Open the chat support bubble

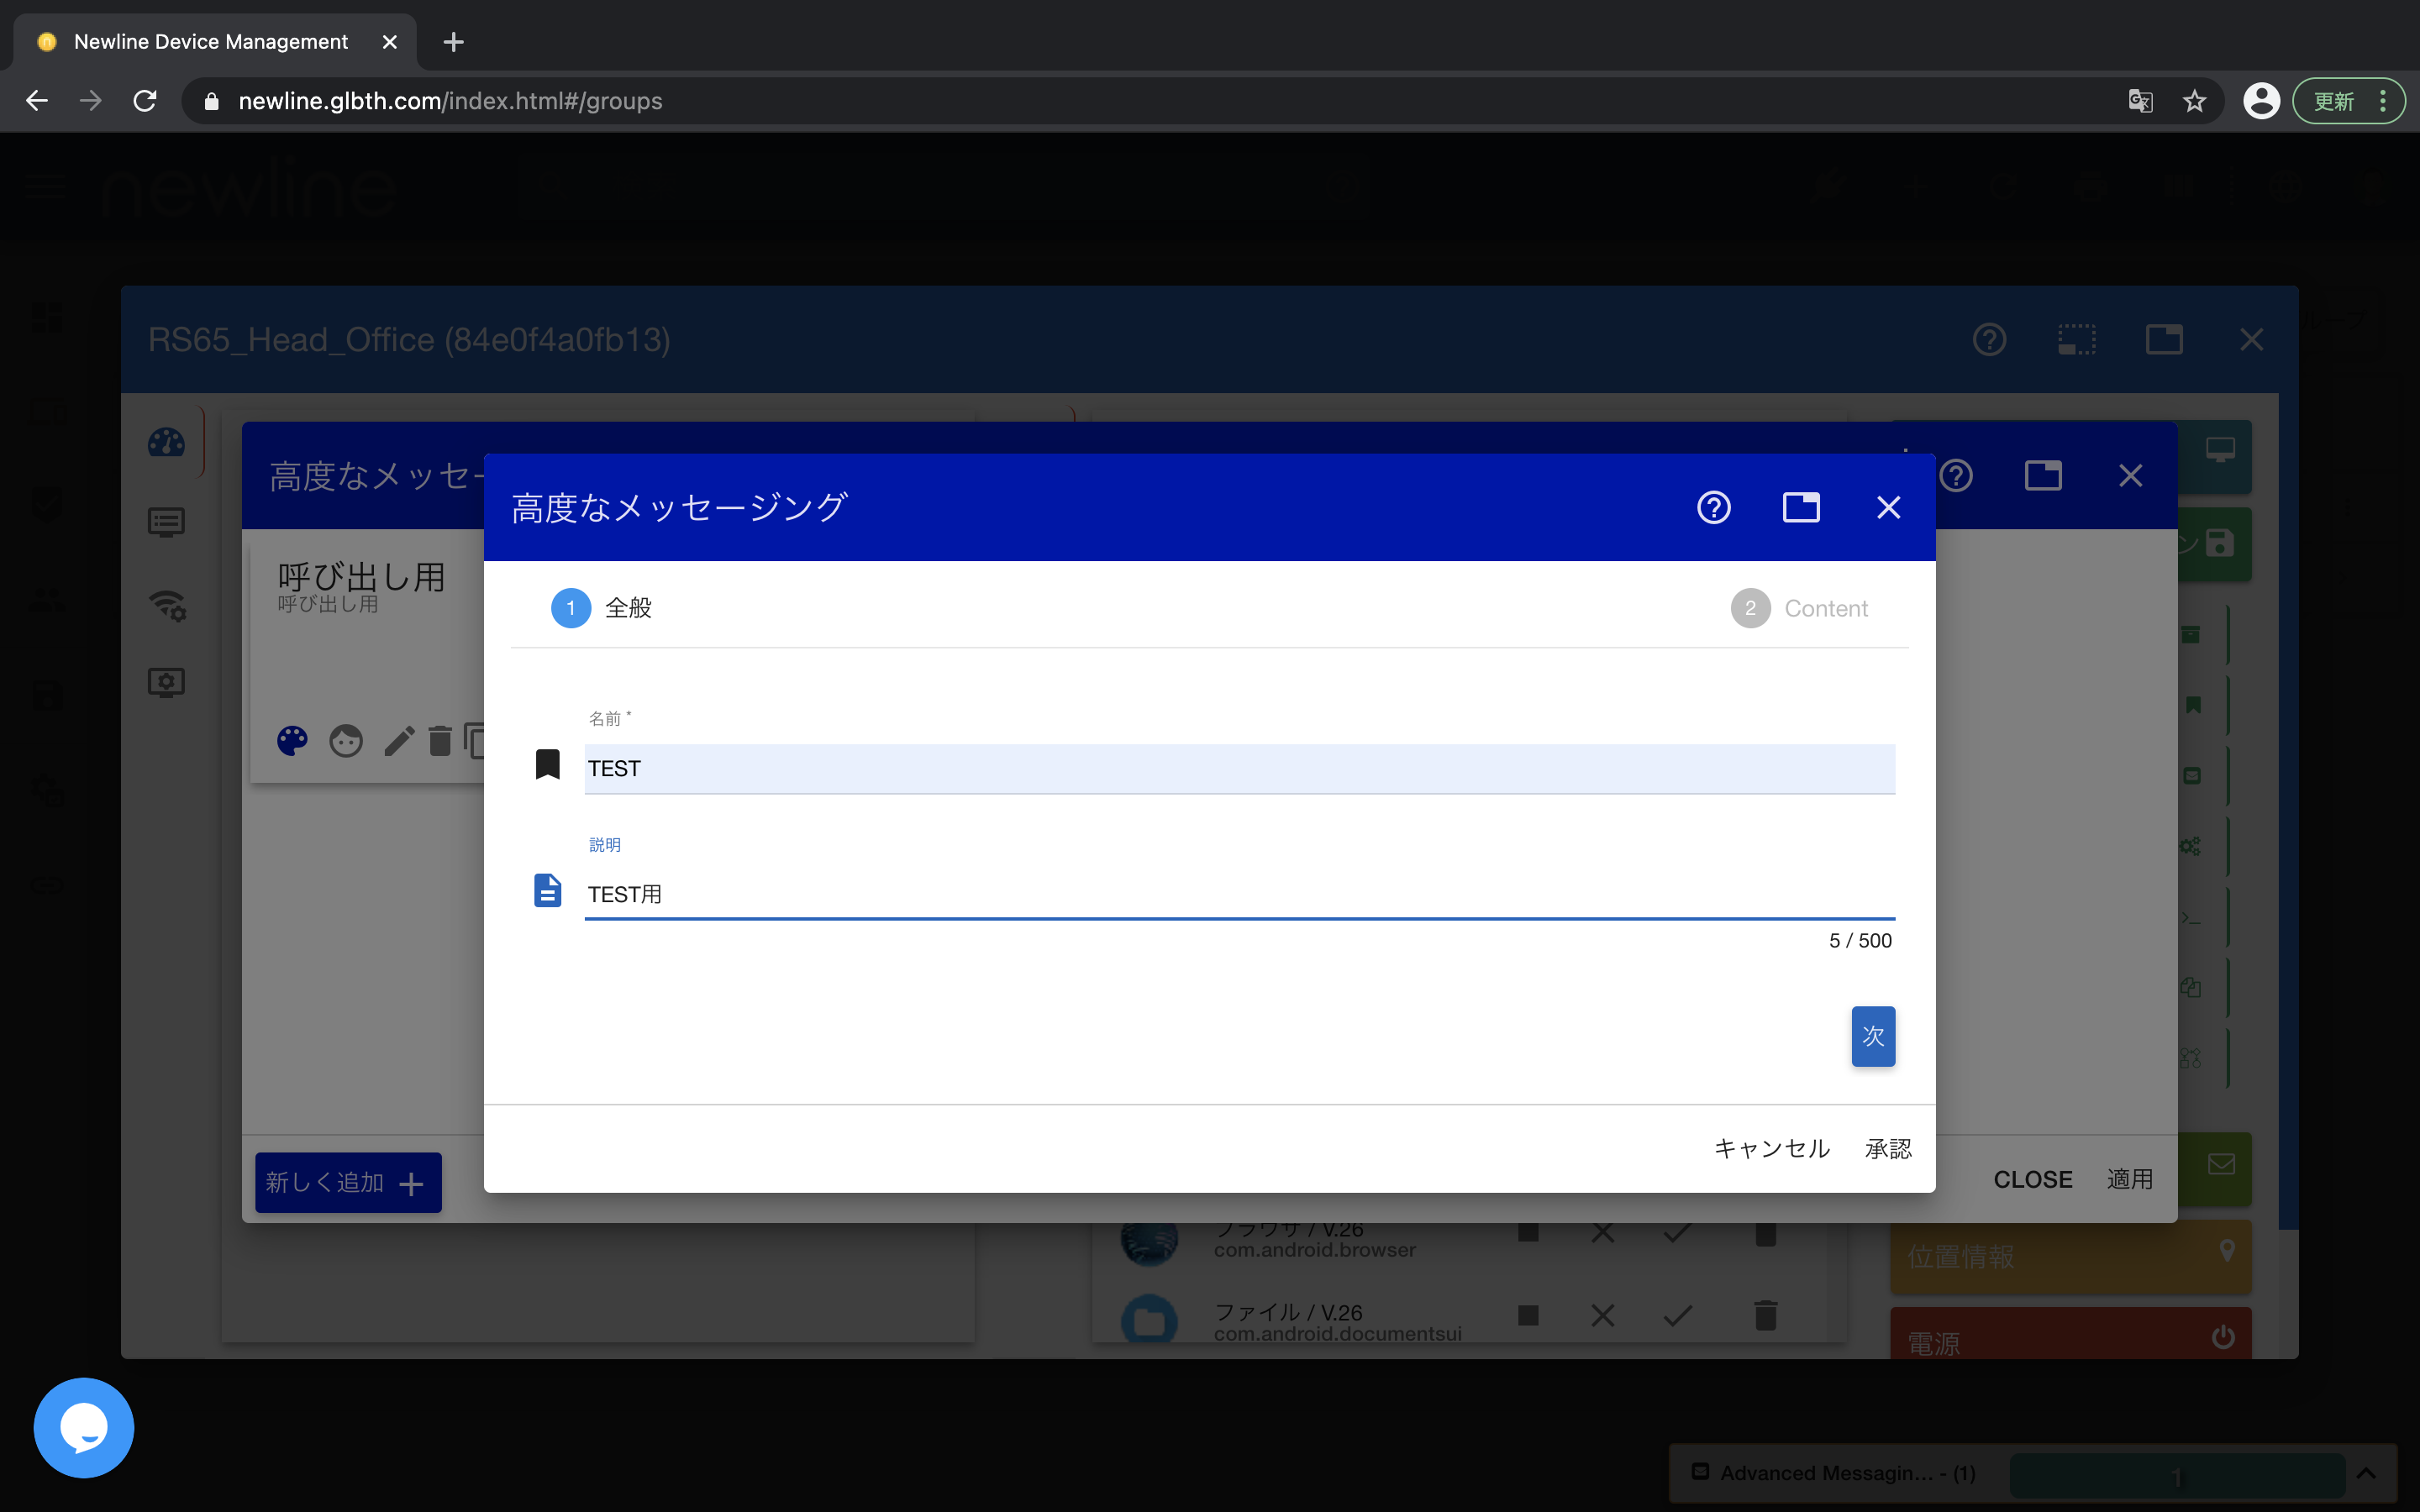(x=84, y=1427)
